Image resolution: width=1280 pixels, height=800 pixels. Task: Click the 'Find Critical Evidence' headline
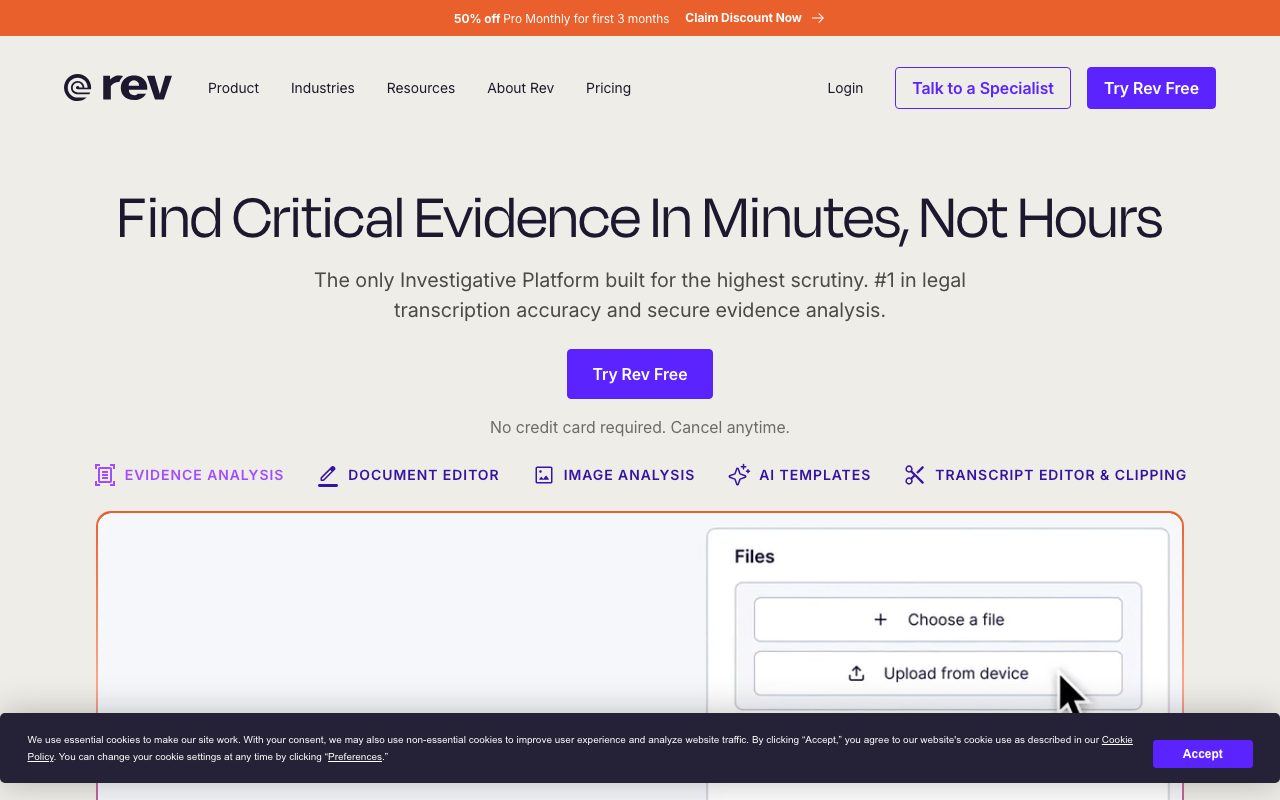[x=640, y=218]
